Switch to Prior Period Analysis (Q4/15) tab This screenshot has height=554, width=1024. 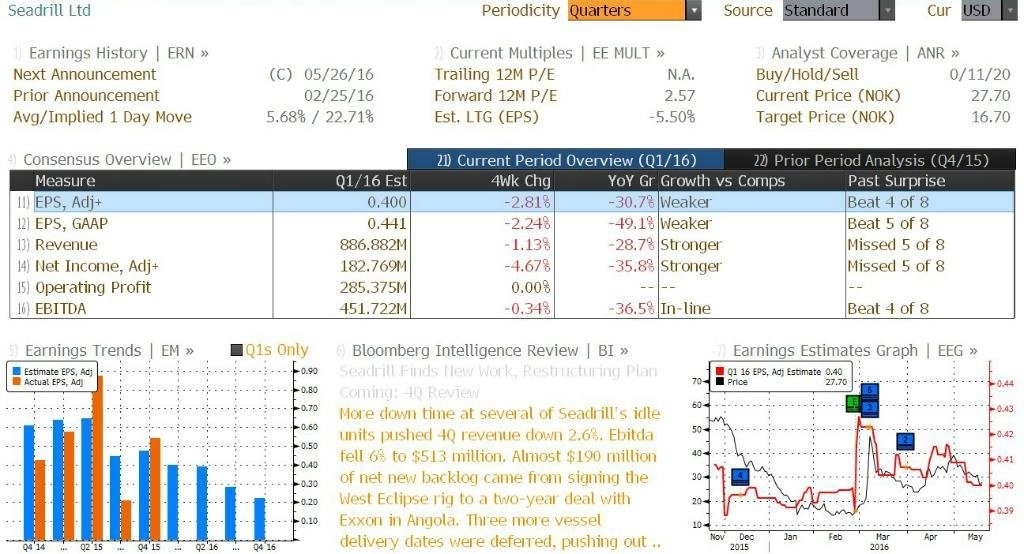[871, 160]
